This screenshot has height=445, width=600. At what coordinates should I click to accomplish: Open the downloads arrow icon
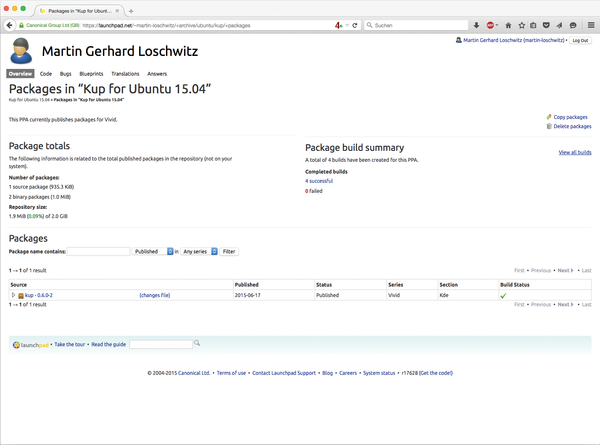(x=476, y=25)
